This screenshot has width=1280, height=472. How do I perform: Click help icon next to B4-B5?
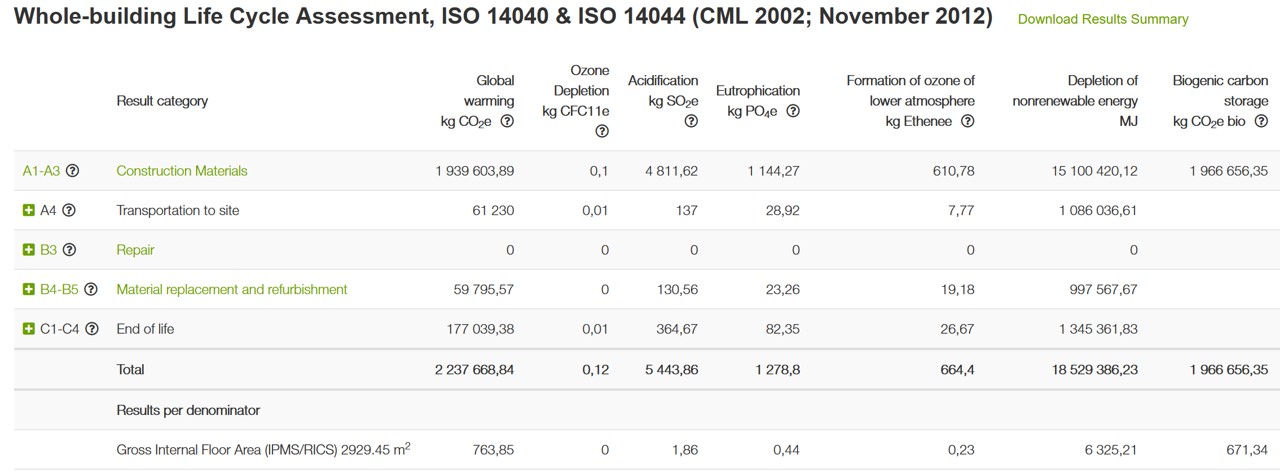point(91,289)
